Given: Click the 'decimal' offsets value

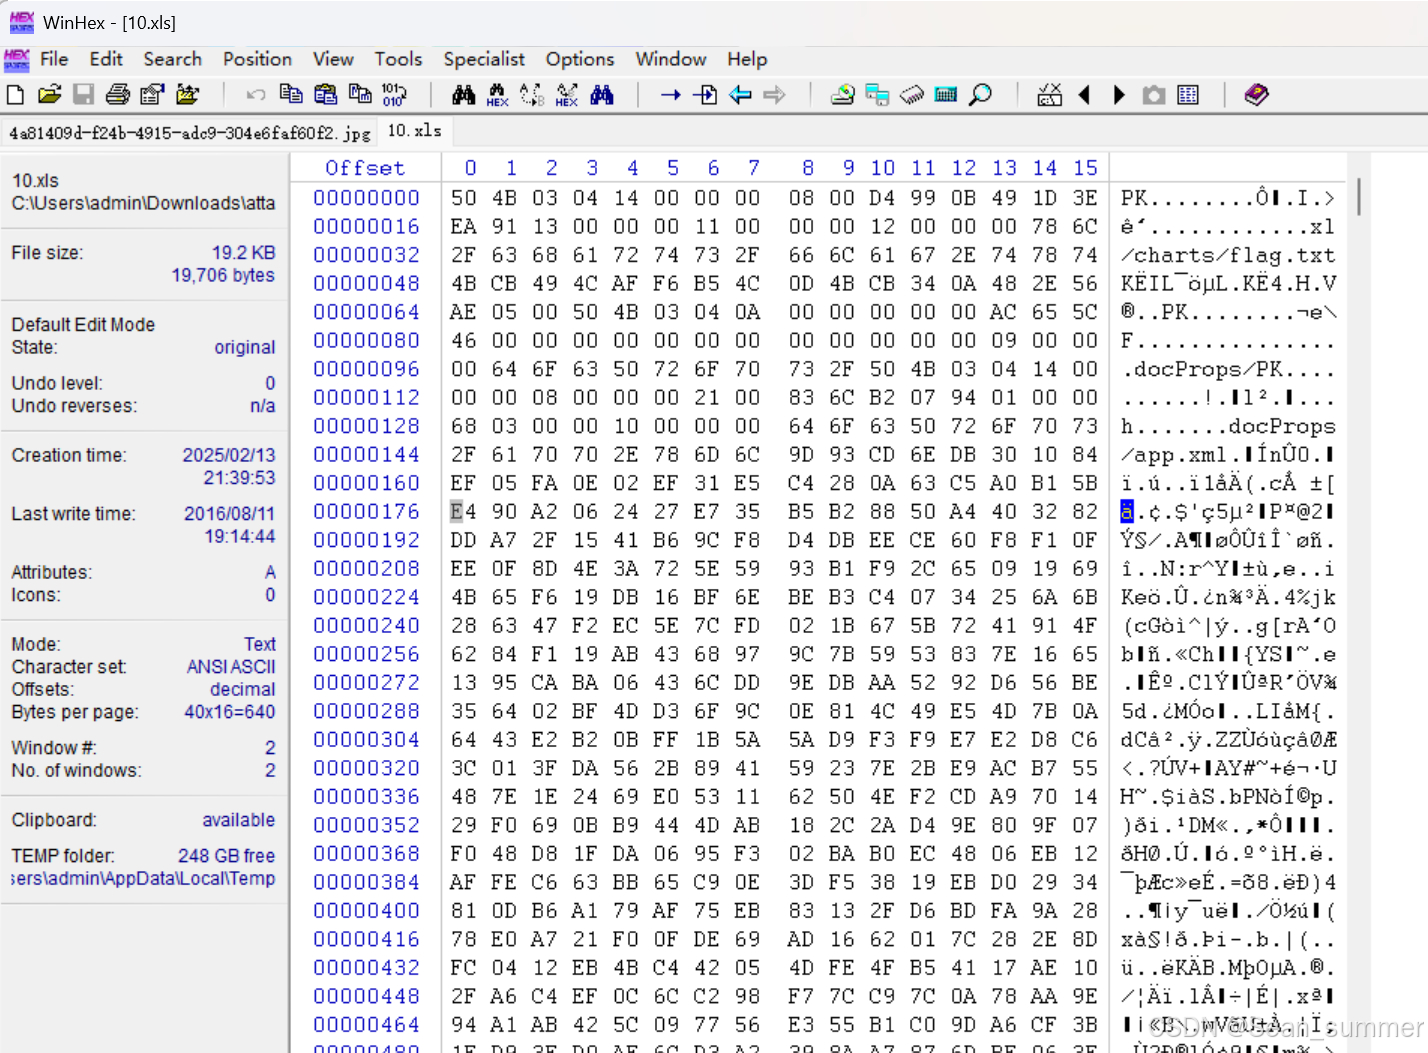Looking at the screenshot, I should pyautogui.click(x=242, y=690).
